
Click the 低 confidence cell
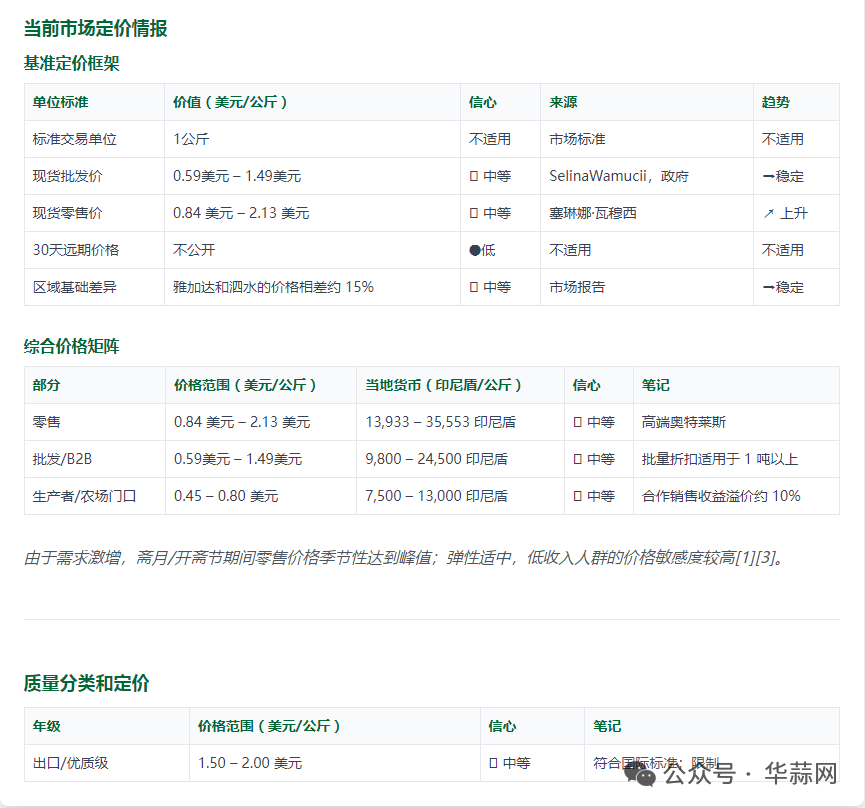(x=482, y=250)
